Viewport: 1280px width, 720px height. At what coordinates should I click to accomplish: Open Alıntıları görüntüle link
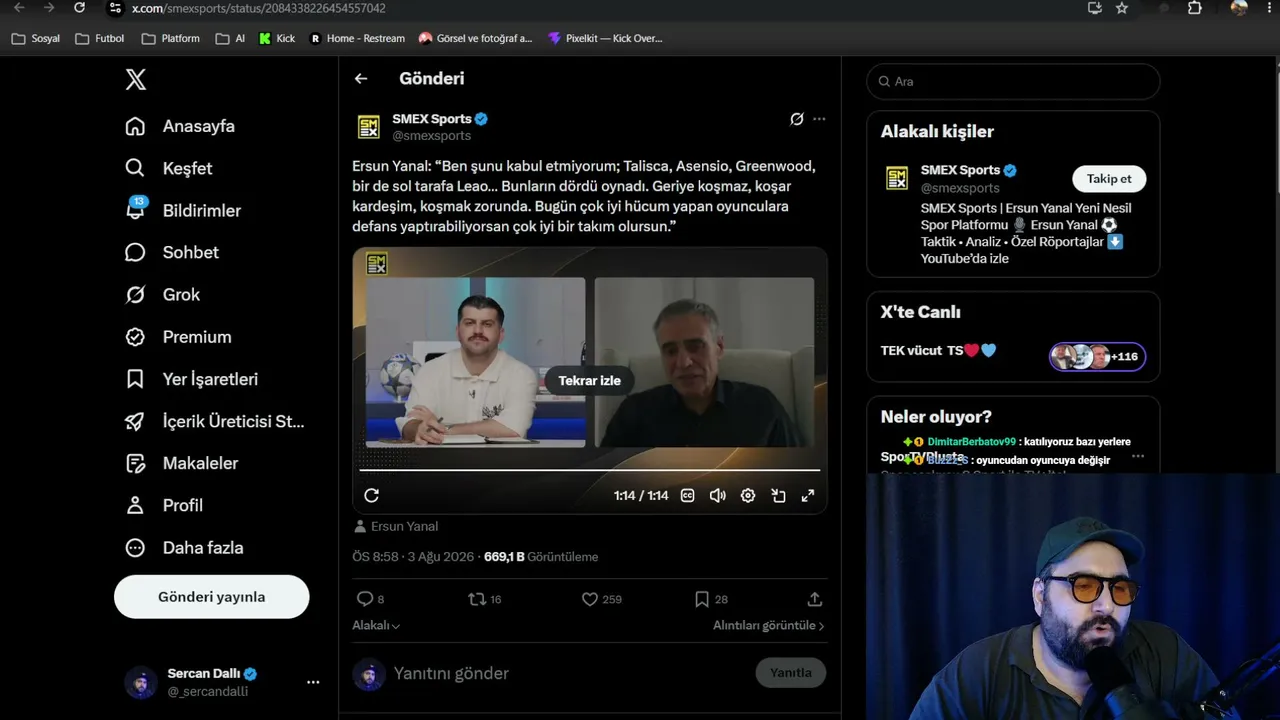(x=769, y=625)
